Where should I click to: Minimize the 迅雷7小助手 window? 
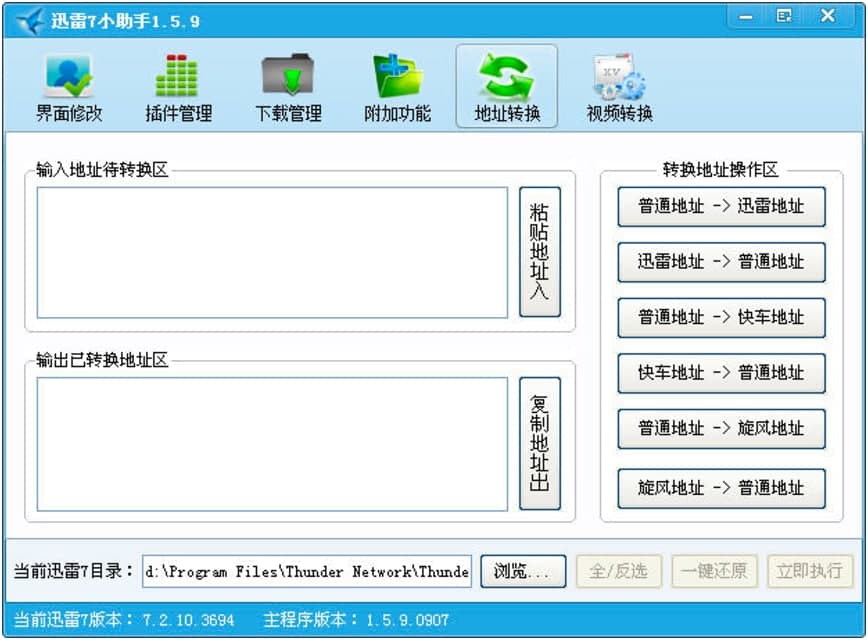pyautogui.click(x=746, y=16)
